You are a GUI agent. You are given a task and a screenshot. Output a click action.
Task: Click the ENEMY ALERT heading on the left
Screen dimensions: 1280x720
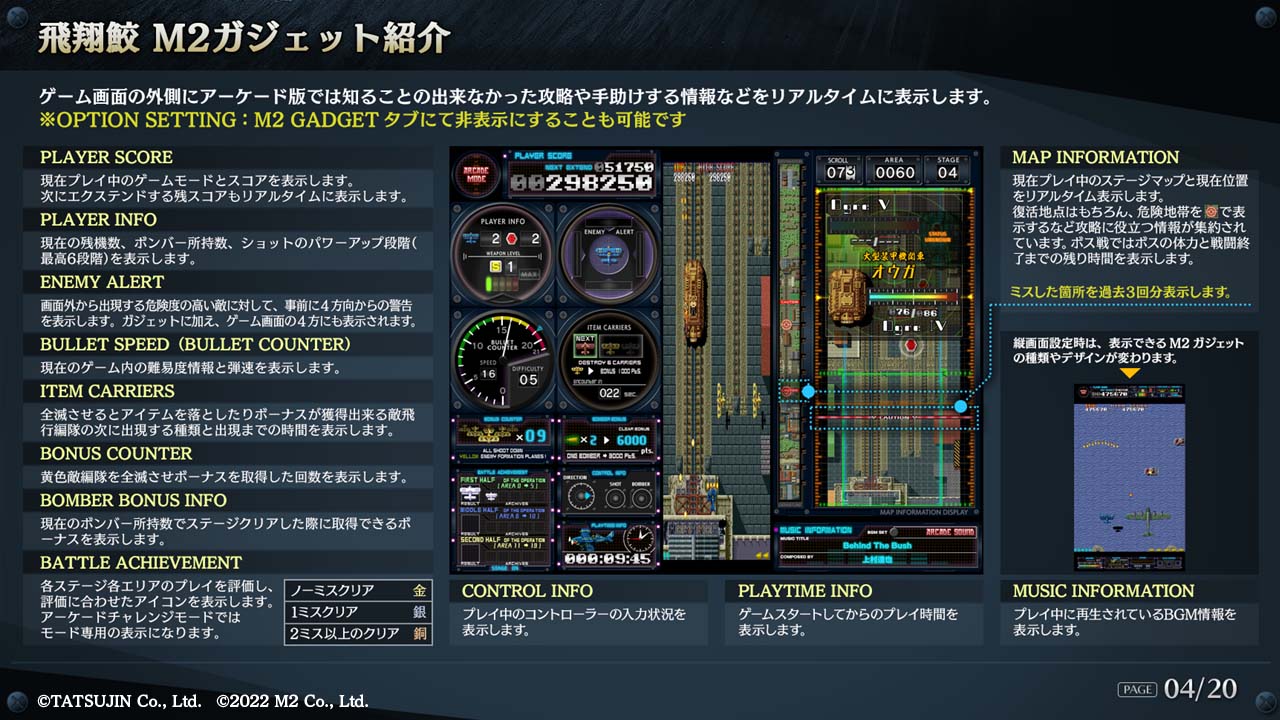tap(102, 282)
